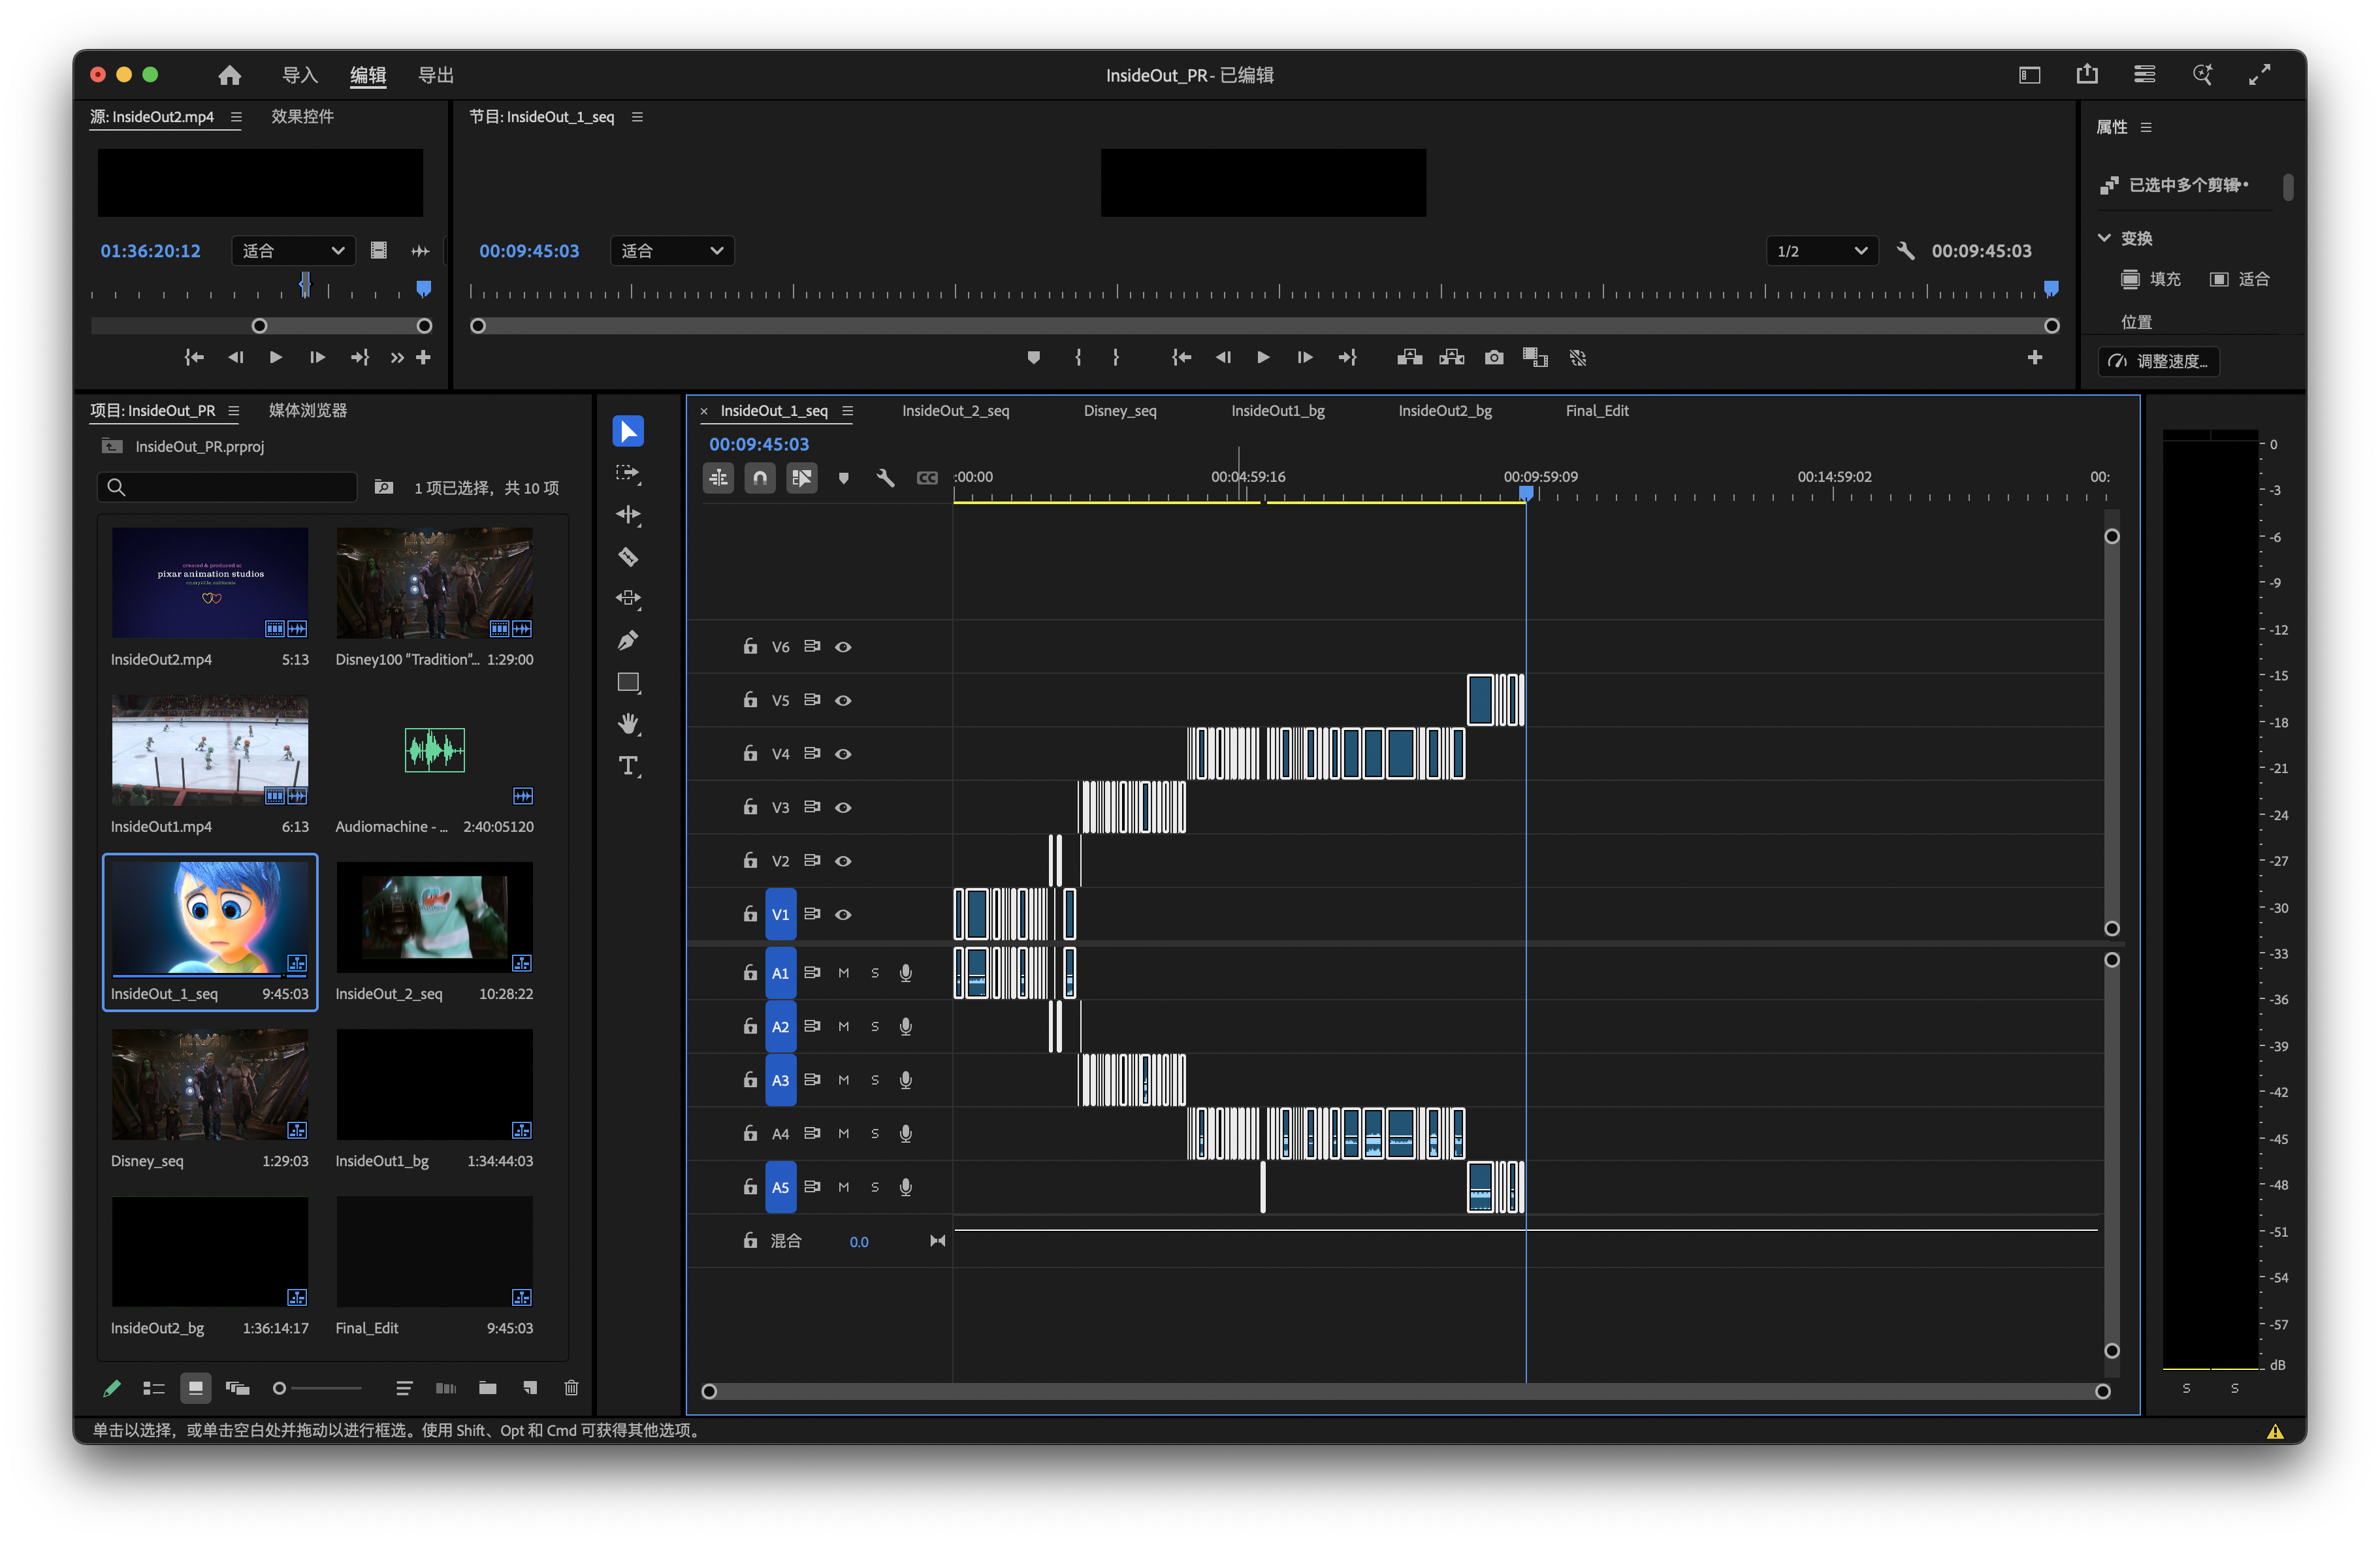Open timeline display settings wrench
The width and height of the screenshot is (2380, 1541).
coord(885,478)
